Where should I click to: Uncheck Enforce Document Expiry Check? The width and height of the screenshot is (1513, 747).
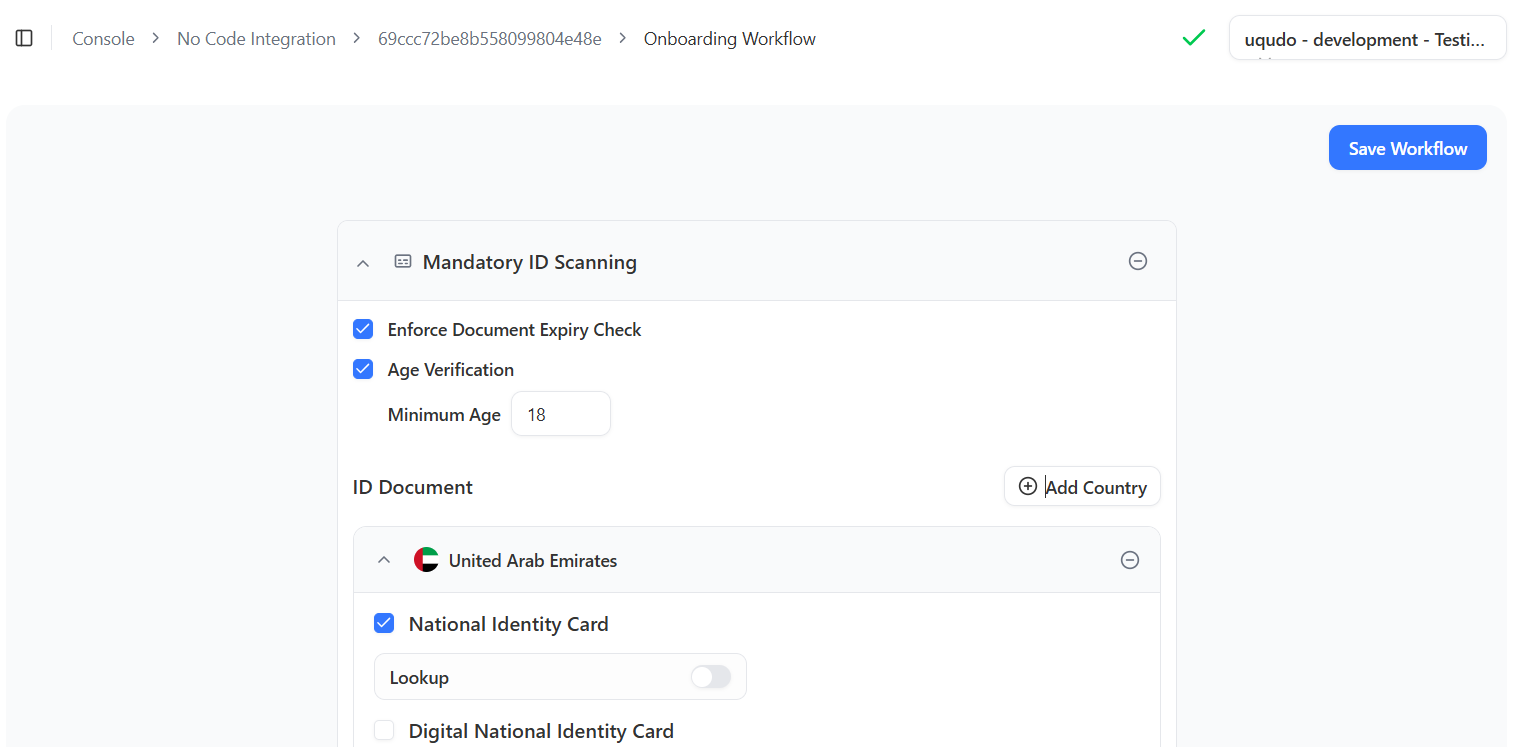point(363,329)
